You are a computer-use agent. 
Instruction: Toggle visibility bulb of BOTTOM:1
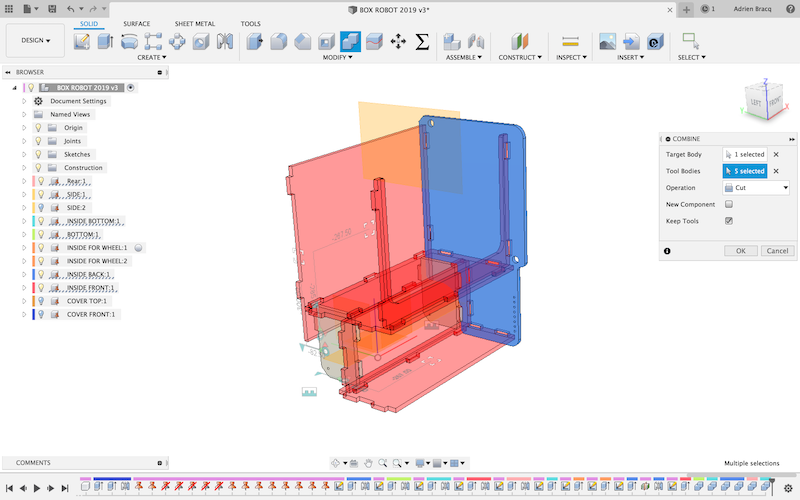click(41, 234)
